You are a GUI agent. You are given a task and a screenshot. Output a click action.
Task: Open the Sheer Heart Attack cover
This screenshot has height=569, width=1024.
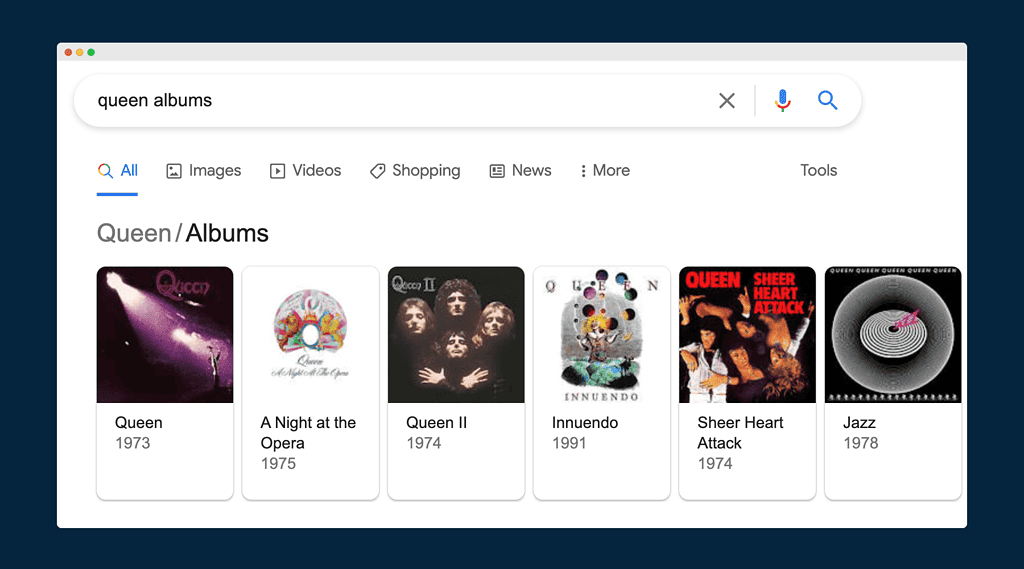(x=747, y=335)
